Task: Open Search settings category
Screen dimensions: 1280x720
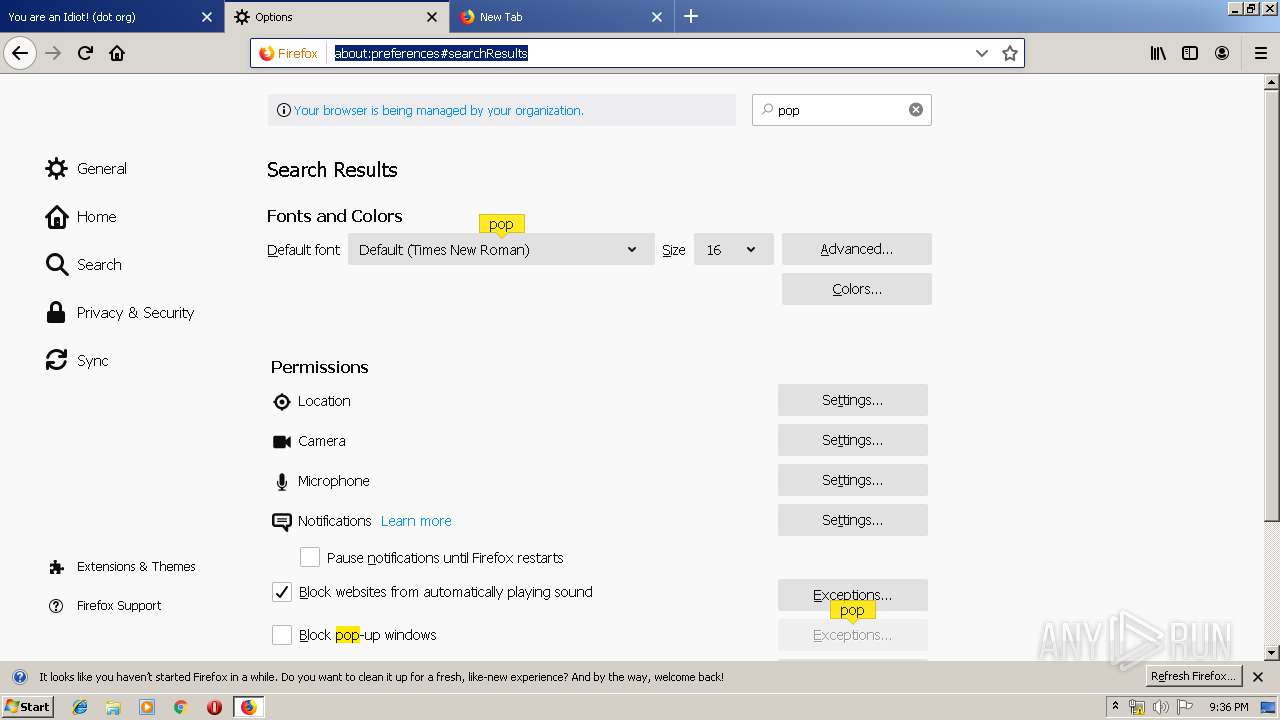Action: tap(84, 264)
